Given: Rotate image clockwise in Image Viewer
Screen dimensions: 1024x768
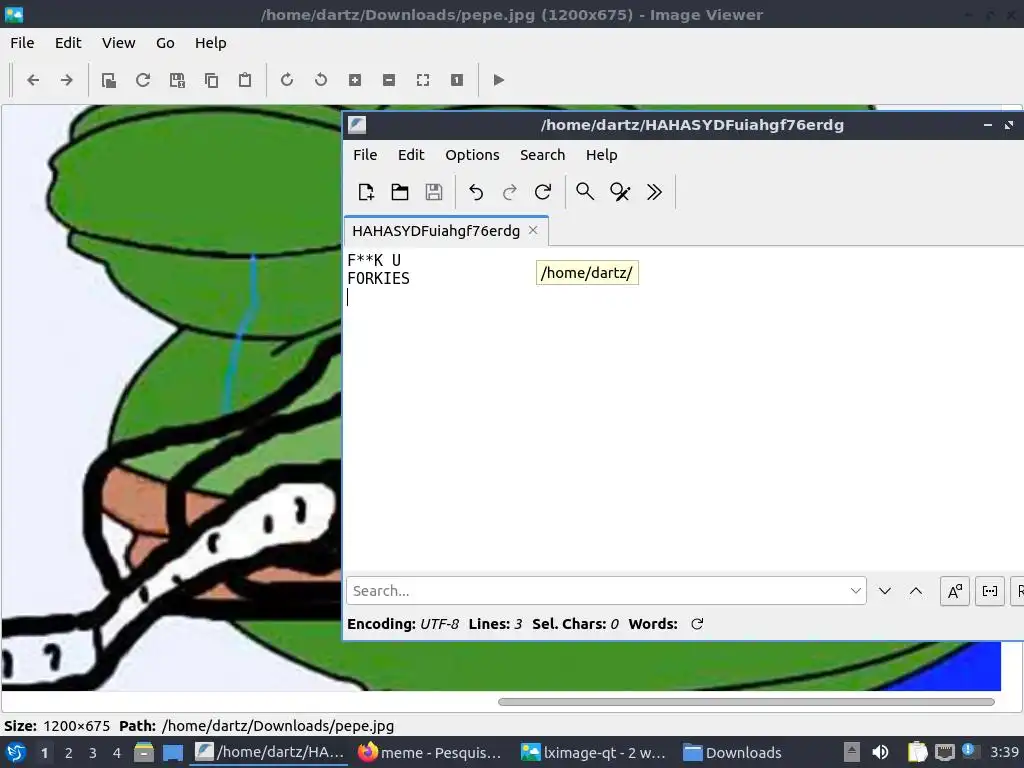Looking at the screenshot, I should [x=287, y=80].
